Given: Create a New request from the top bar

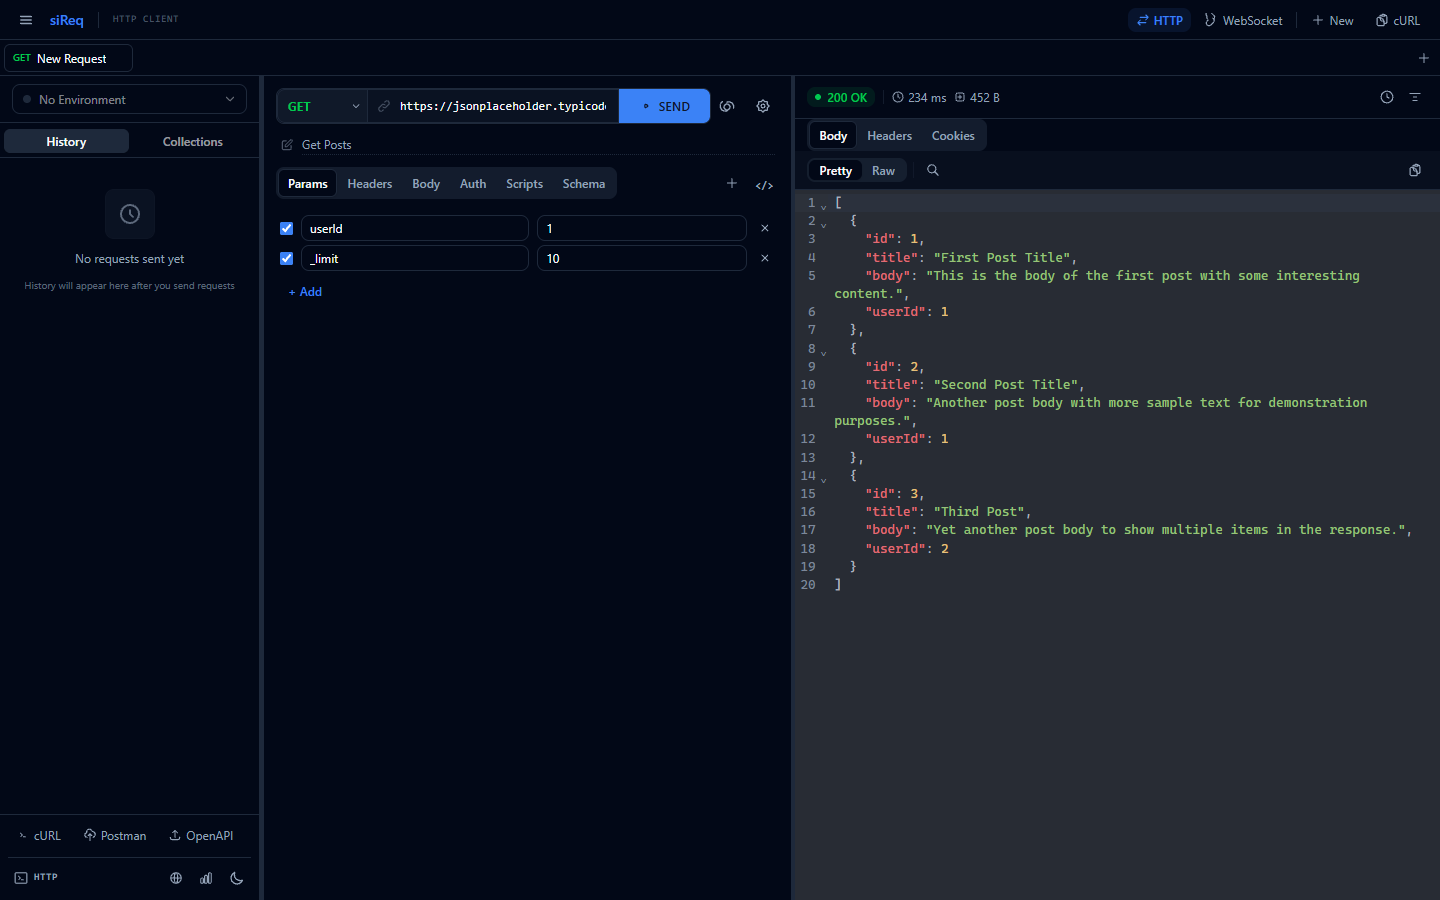Looking at the screenshot, I should [x=1333, y=20].
